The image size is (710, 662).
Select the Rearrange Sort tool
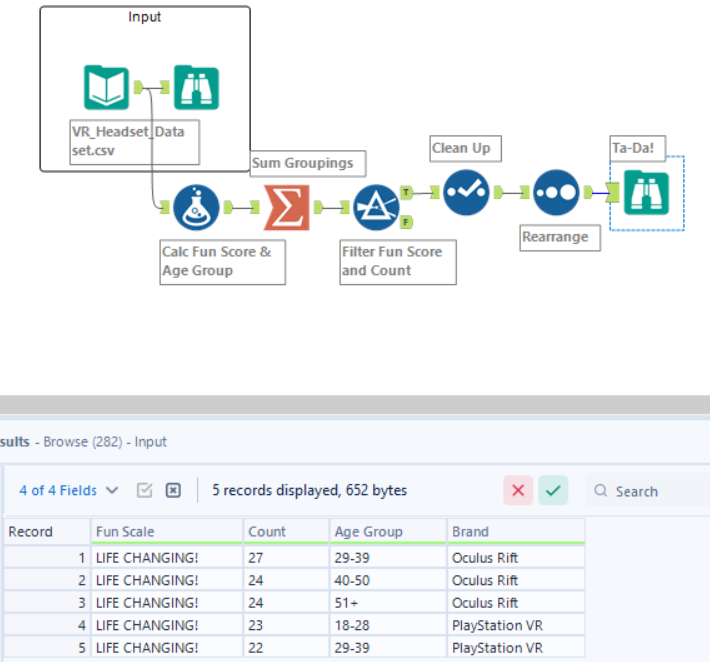(x=556, y=191)
